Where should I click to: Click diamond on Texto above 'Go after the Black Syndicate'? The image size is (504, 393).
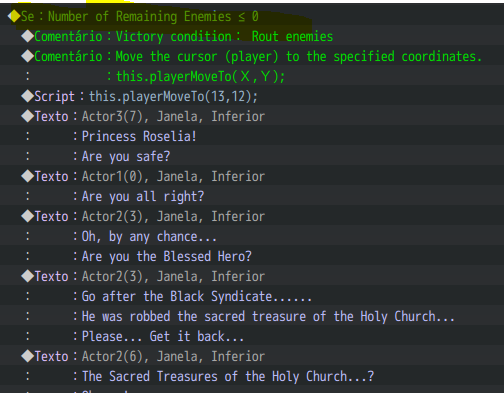click(28, 276)
